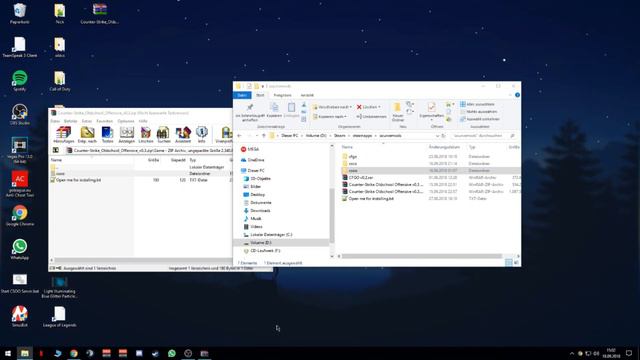The width and height of the screenshot is (640, 360).
Task: Click WinRAR's Hinzufügen toolbar icon
Action: 64,134
